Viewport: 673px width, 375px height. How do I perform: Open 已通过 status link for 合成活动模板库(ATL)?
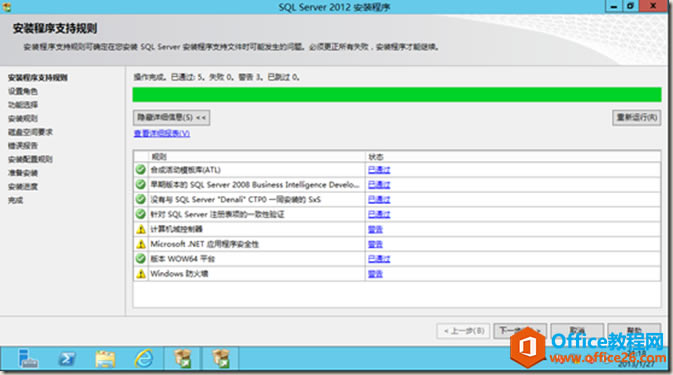tap(379, 170)
